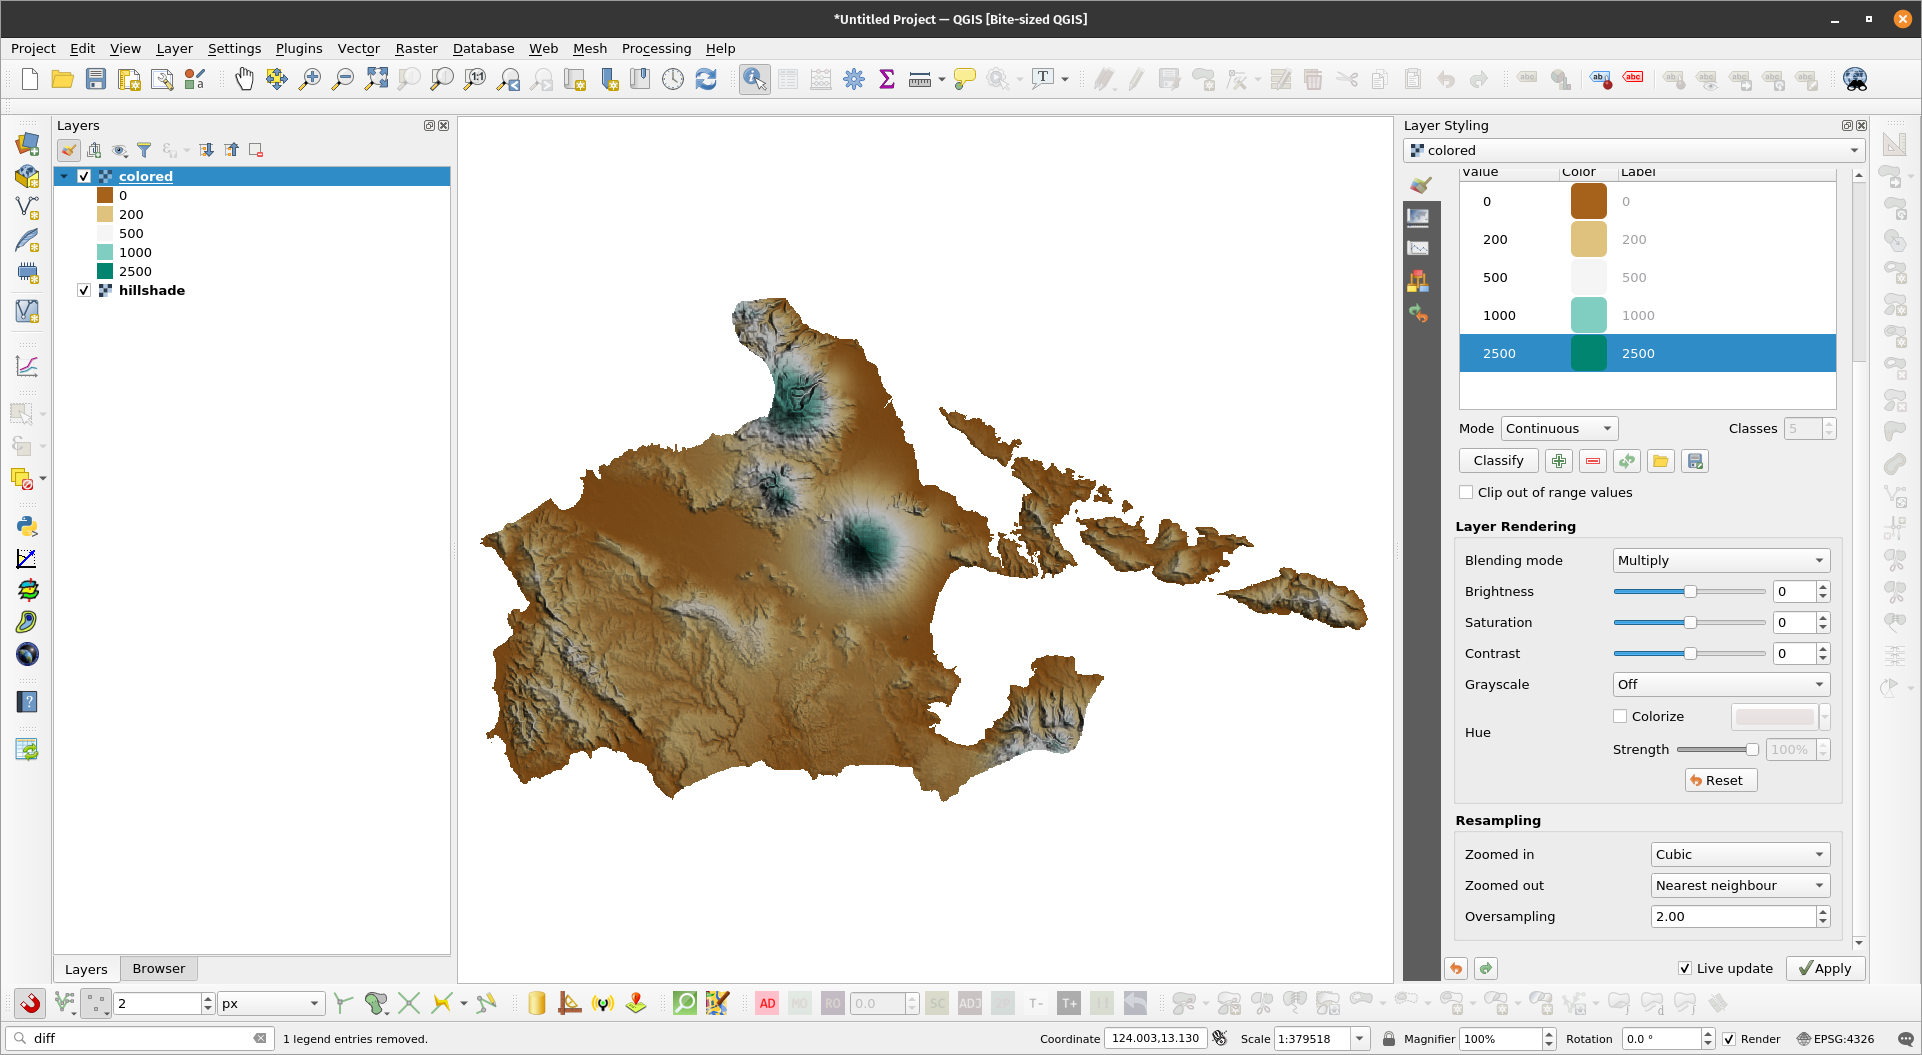The image size is (1922, 1055).
Task: Click the Save Project floppy icon
Action: pyautogui.click(x=96, y=79)
